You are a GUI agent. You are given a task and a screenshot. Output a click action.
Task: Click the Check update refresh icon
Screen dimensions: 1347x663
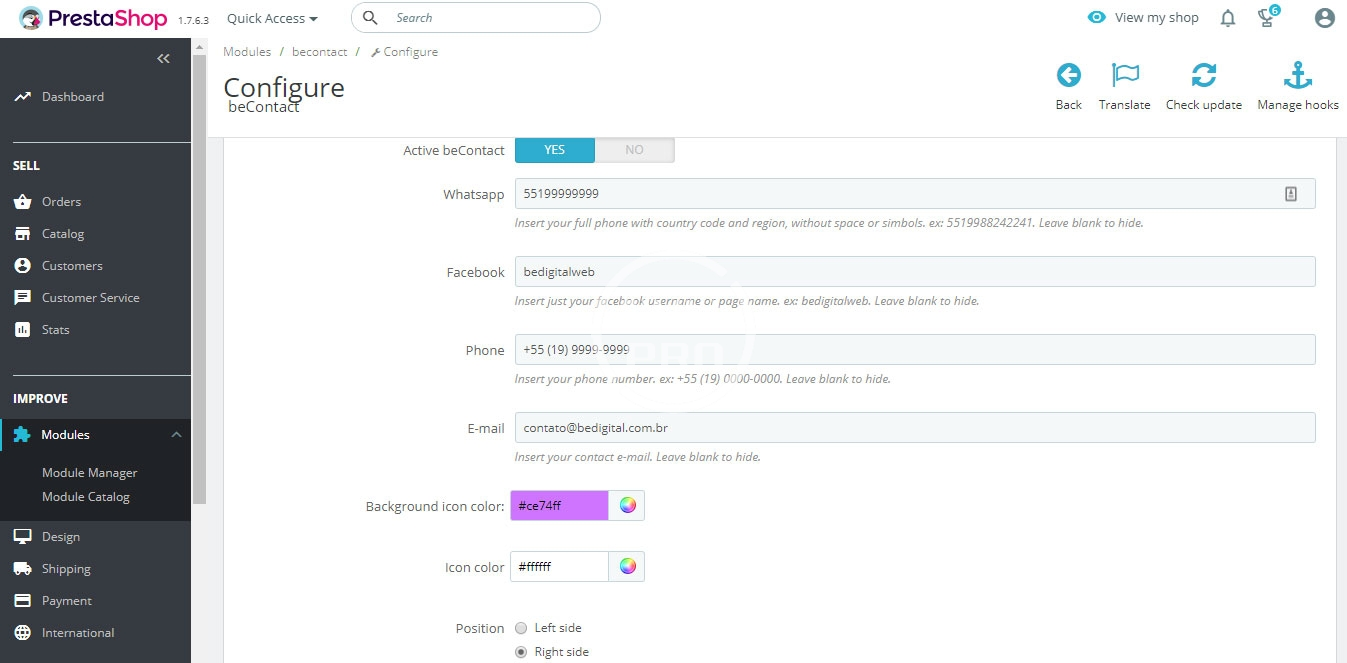[1204, 76]
